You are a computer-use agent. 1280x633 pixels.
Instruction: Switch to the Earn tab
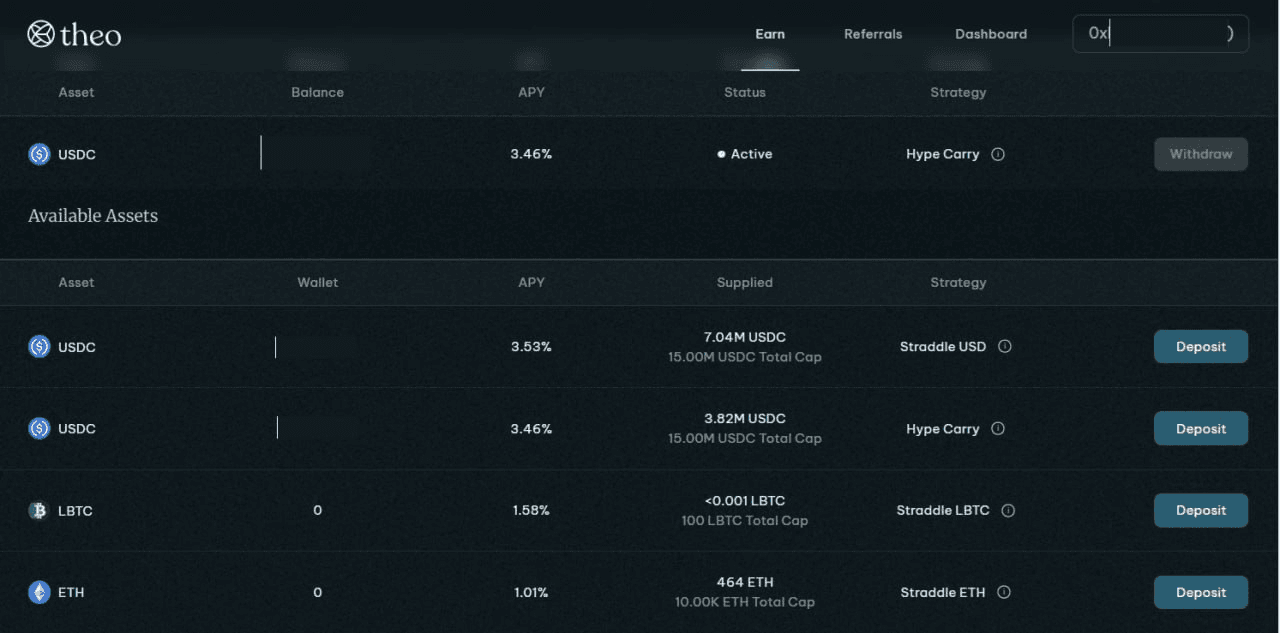(770, 34)
